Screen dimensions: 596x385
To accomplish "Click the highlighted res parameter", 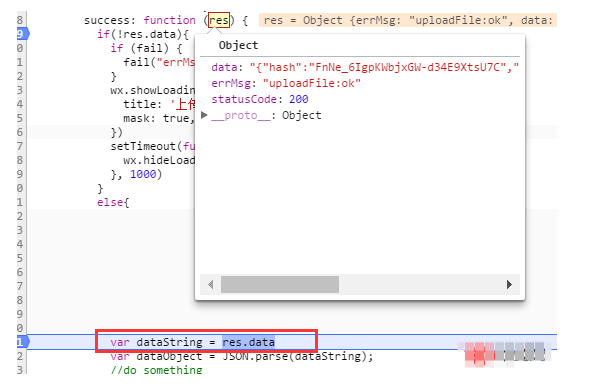I will [219, 20].
